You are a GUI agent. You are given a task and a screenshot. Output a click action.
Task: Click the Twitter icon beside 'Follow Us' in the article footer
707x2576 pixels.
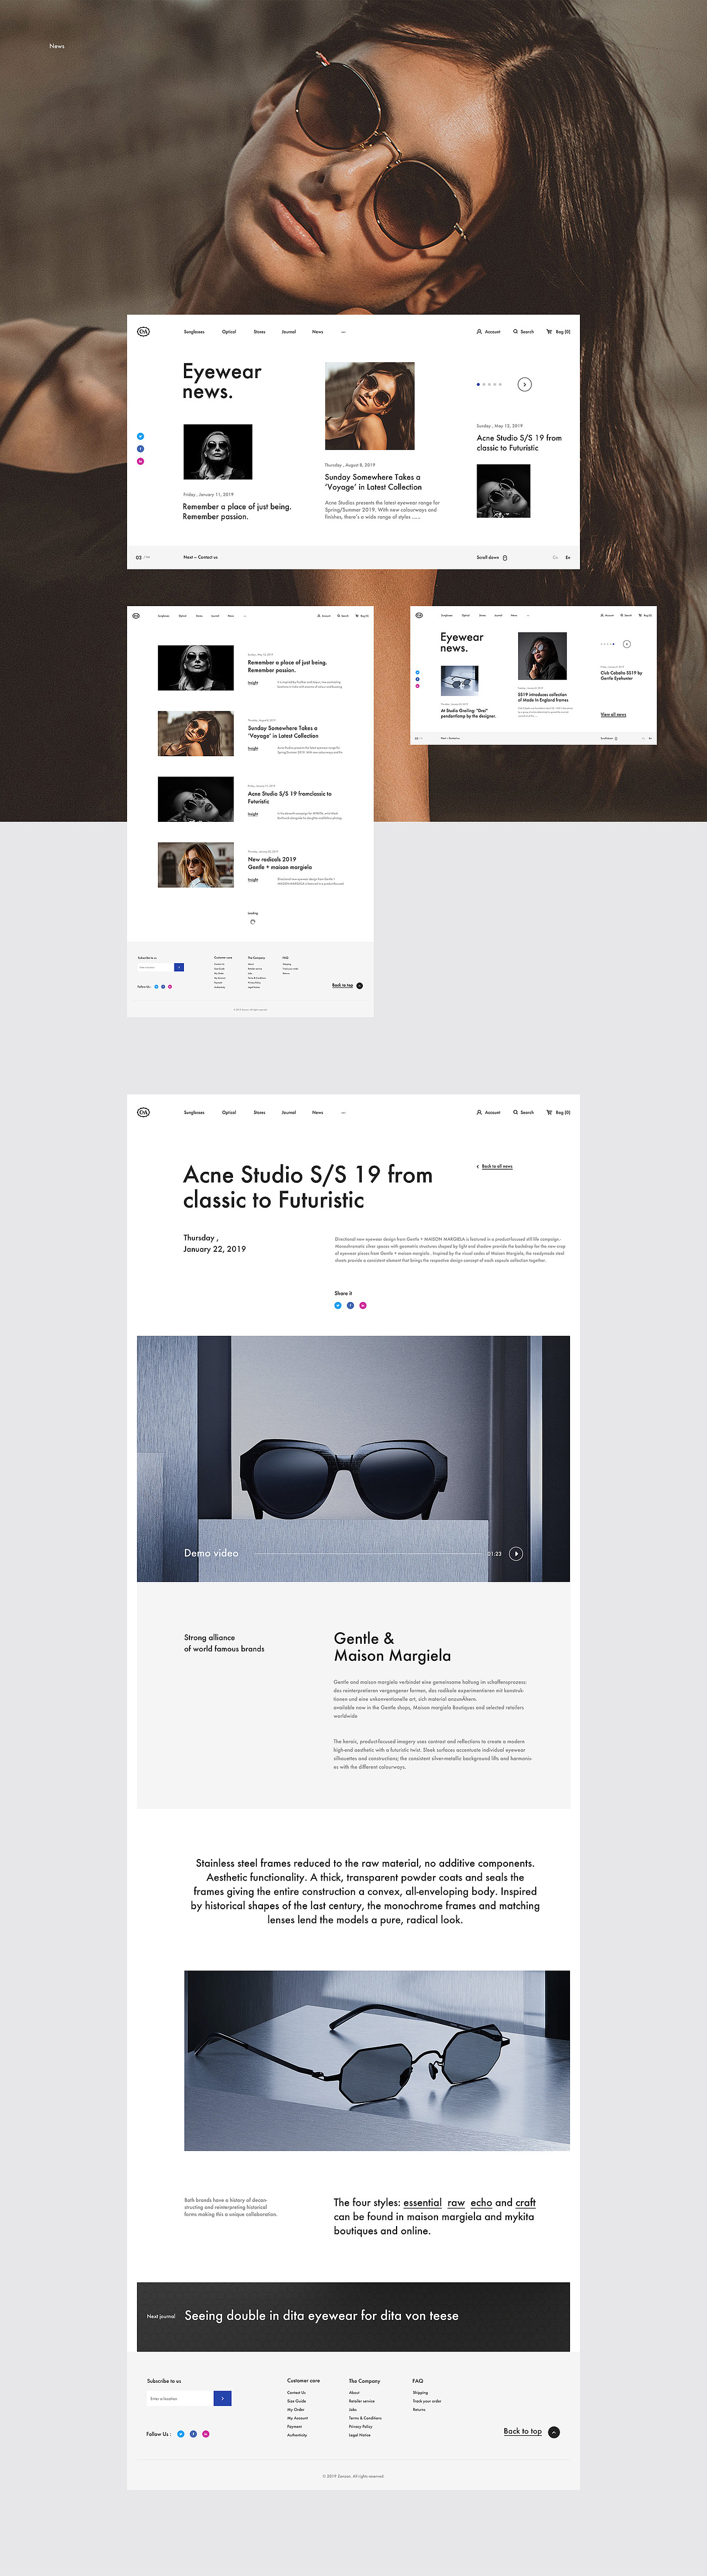(x=181, y=2434)
